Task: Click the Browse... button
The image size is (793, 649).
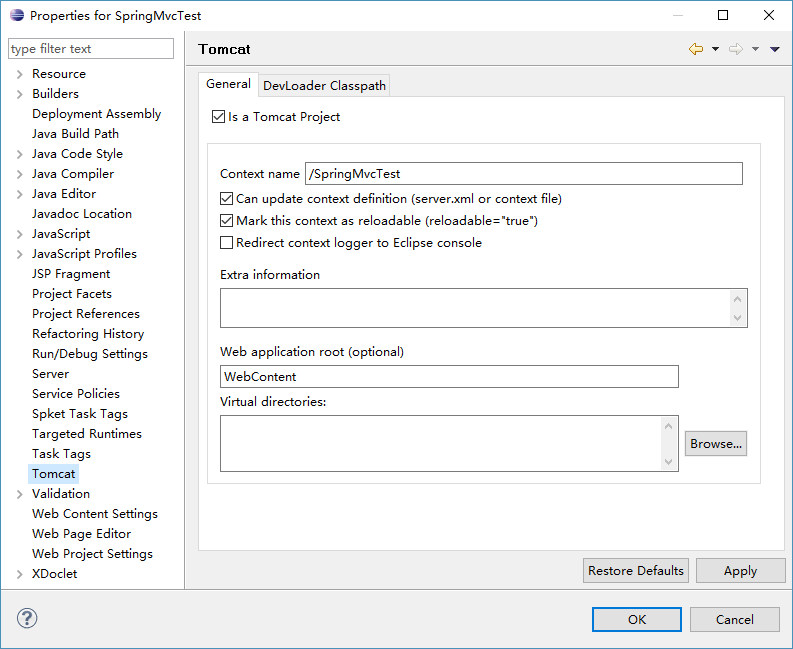Action: click(715, 444)
